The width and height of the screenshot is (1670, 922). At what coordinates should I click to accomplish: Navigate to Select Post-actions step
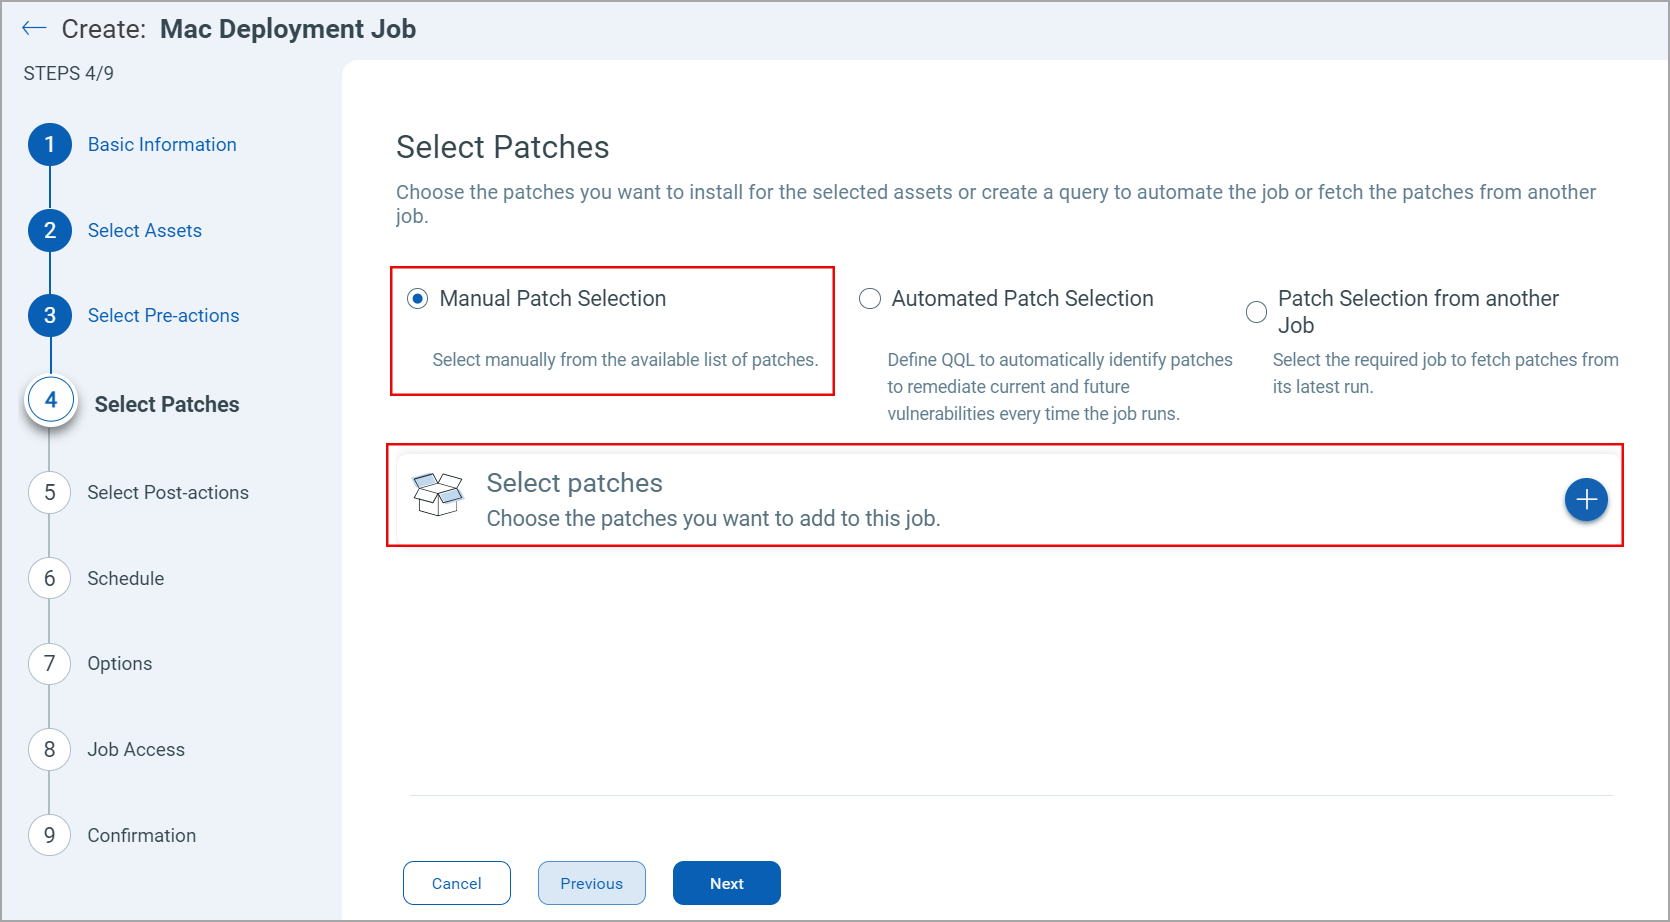click(49, 492)
